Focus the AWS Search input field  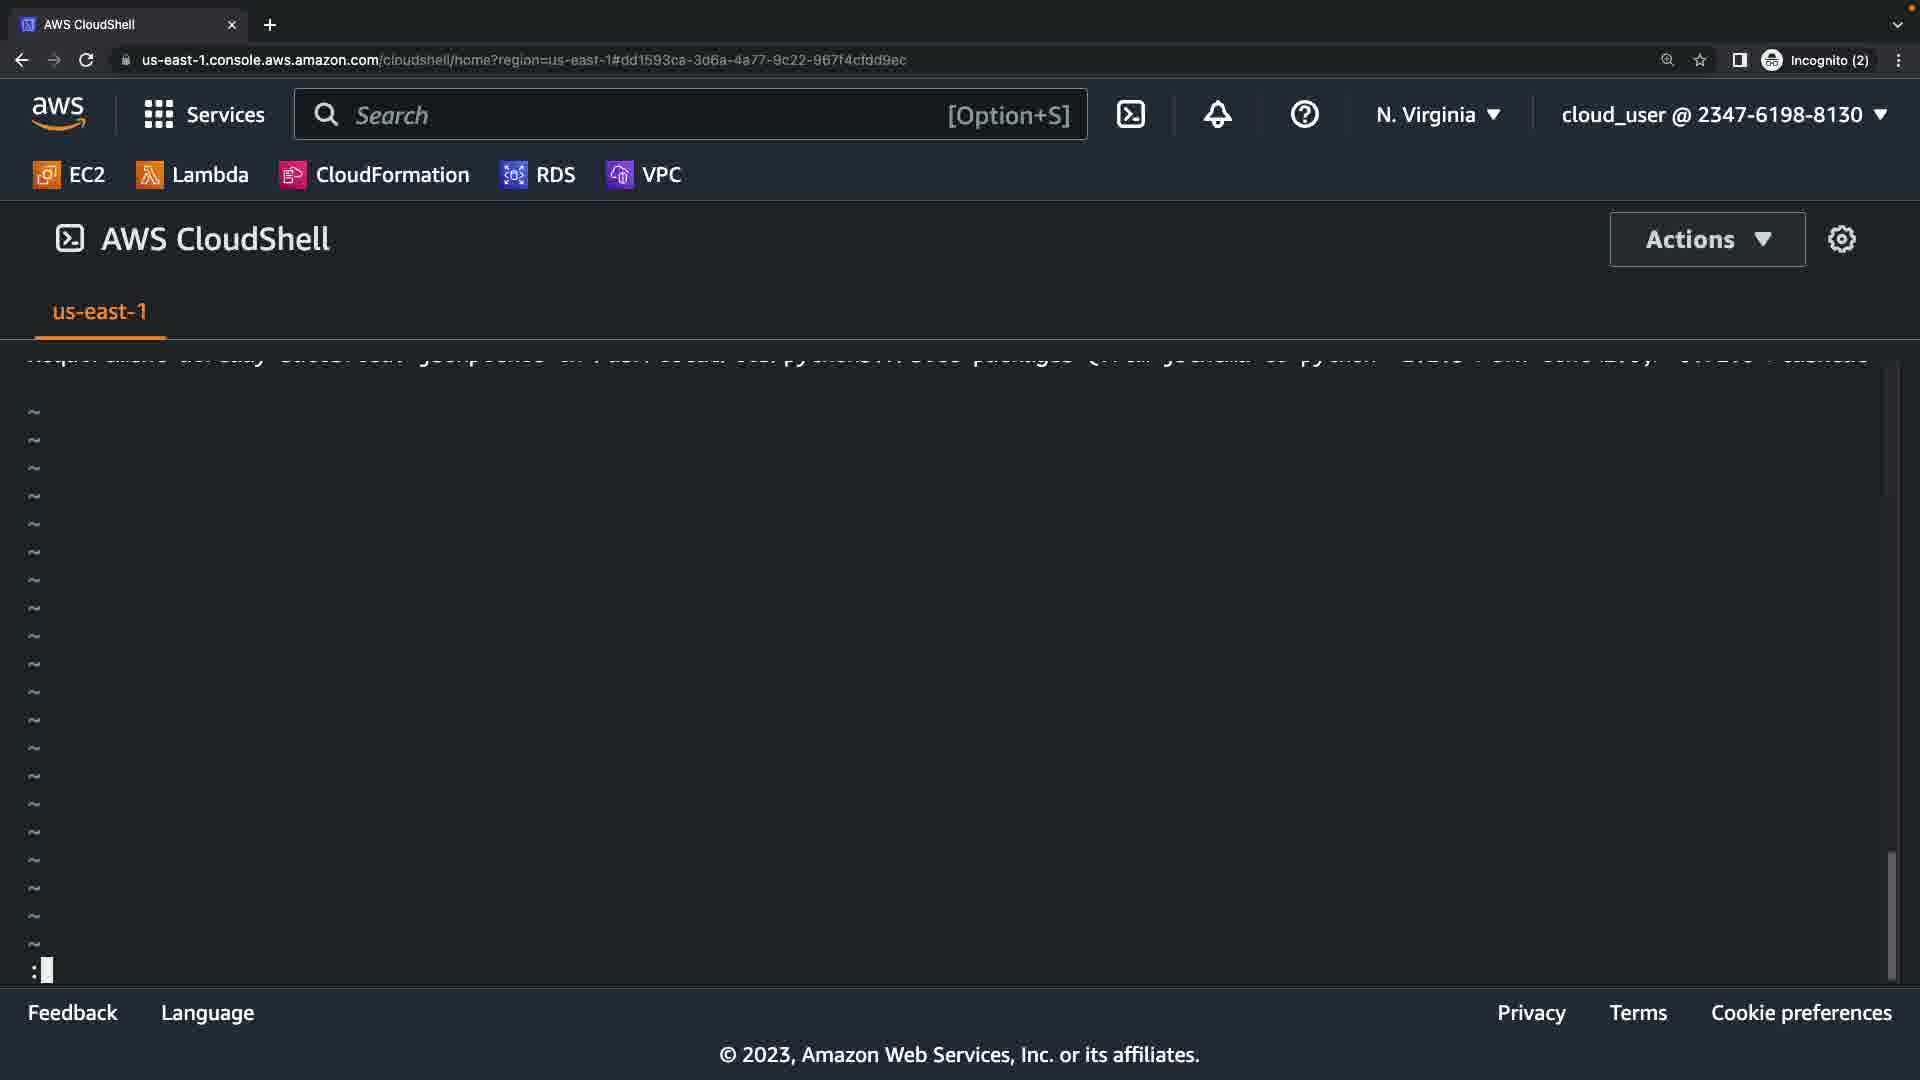640,115
